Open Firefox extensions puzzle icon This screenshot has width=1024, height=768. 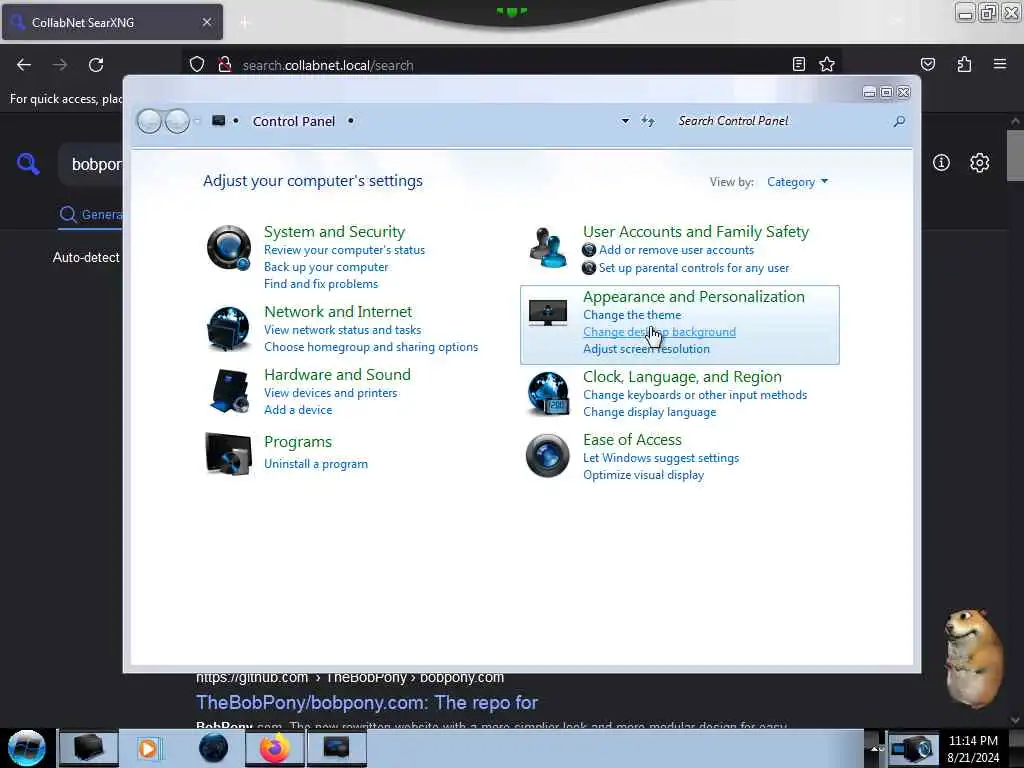pos(964,64)
